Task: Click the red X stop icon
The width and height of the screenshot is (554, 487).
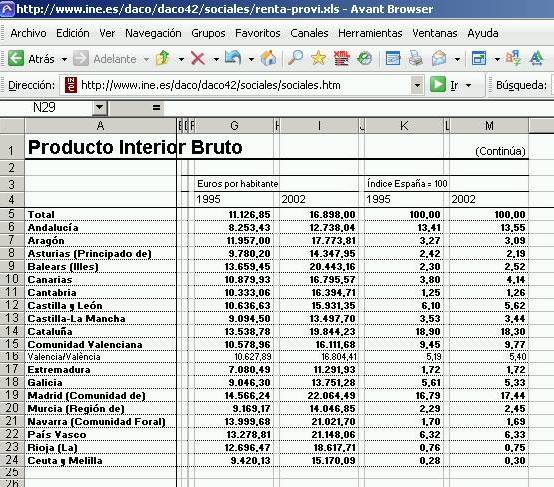Action: (198, 58)
